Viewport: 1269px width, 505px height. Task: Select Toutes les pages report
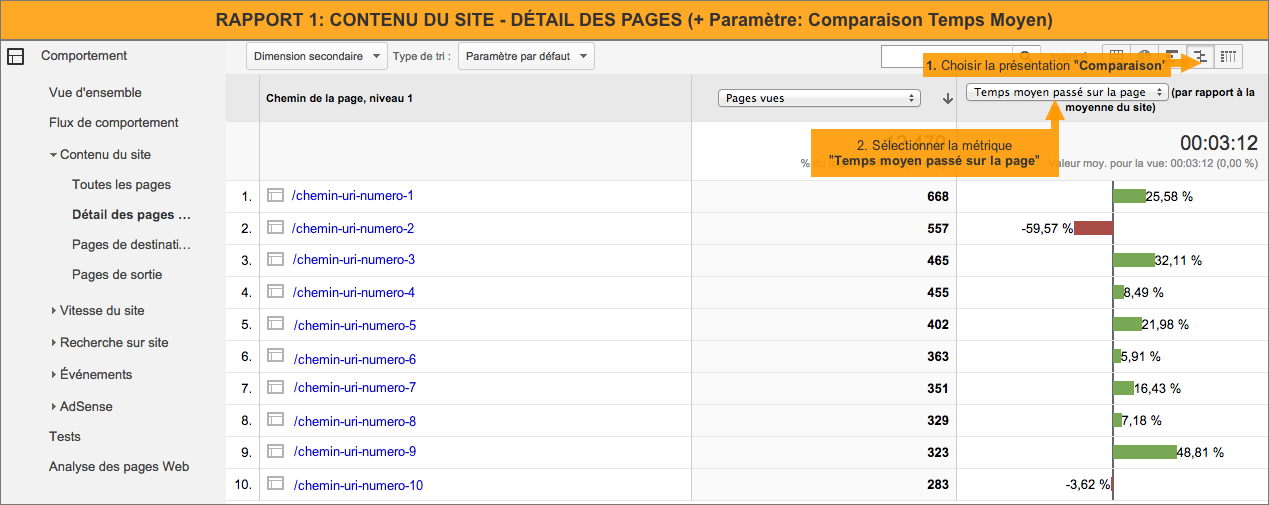pyautogui.click(x=121, y=185)
